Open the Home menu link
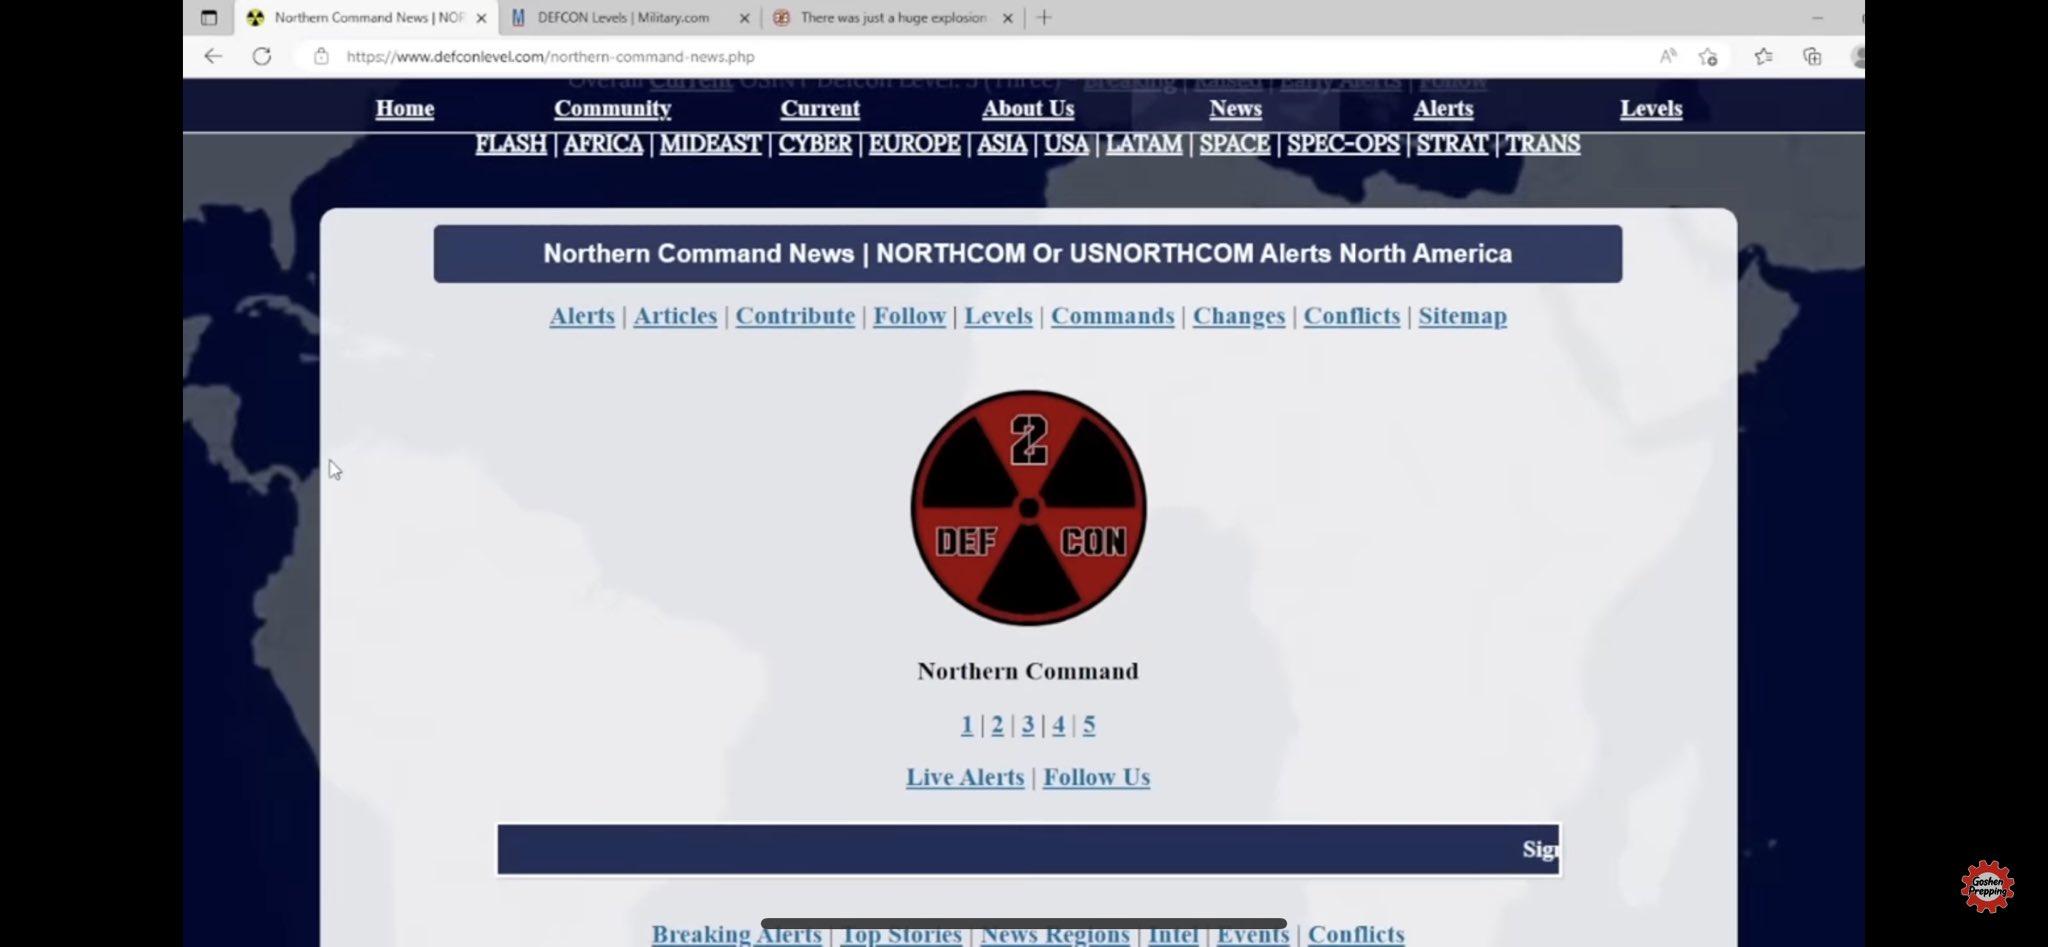Image resolution: width=2048 pixels, height=947 pixels. coord(405,108)
